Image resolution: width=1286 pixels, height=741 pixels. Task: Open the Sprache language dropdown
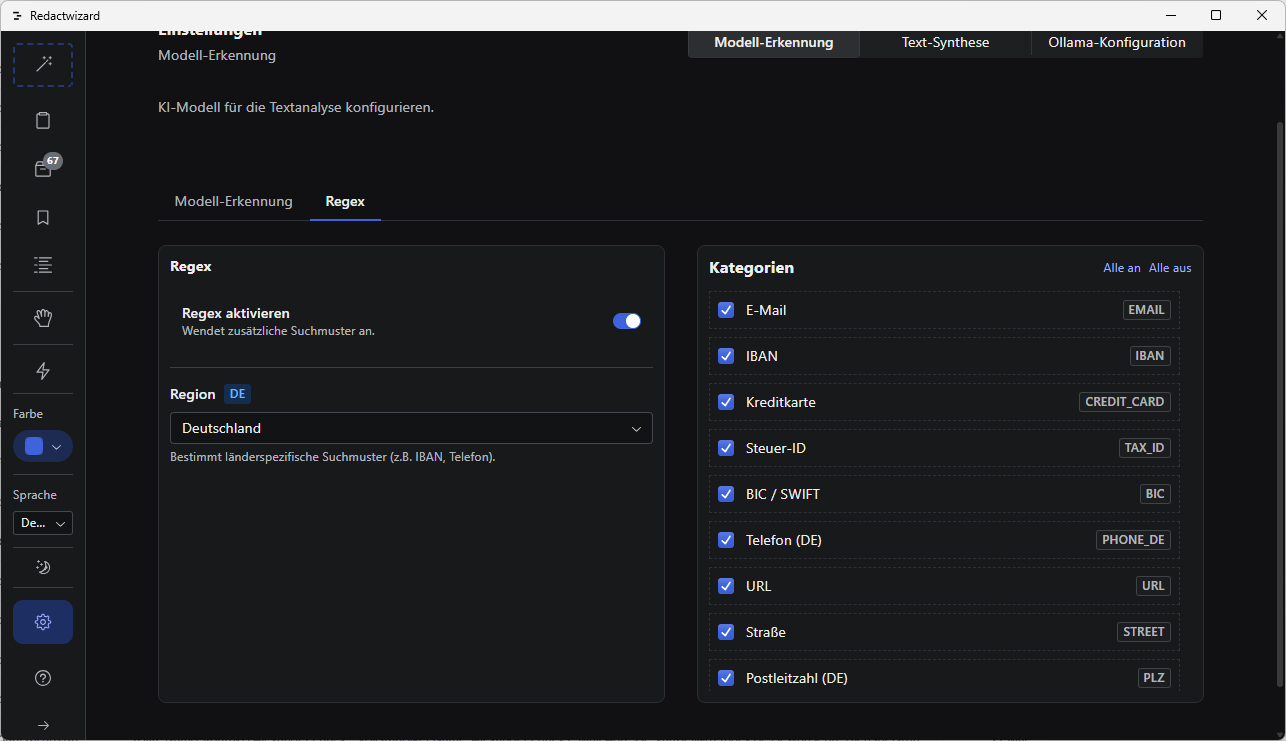(43, 523)
